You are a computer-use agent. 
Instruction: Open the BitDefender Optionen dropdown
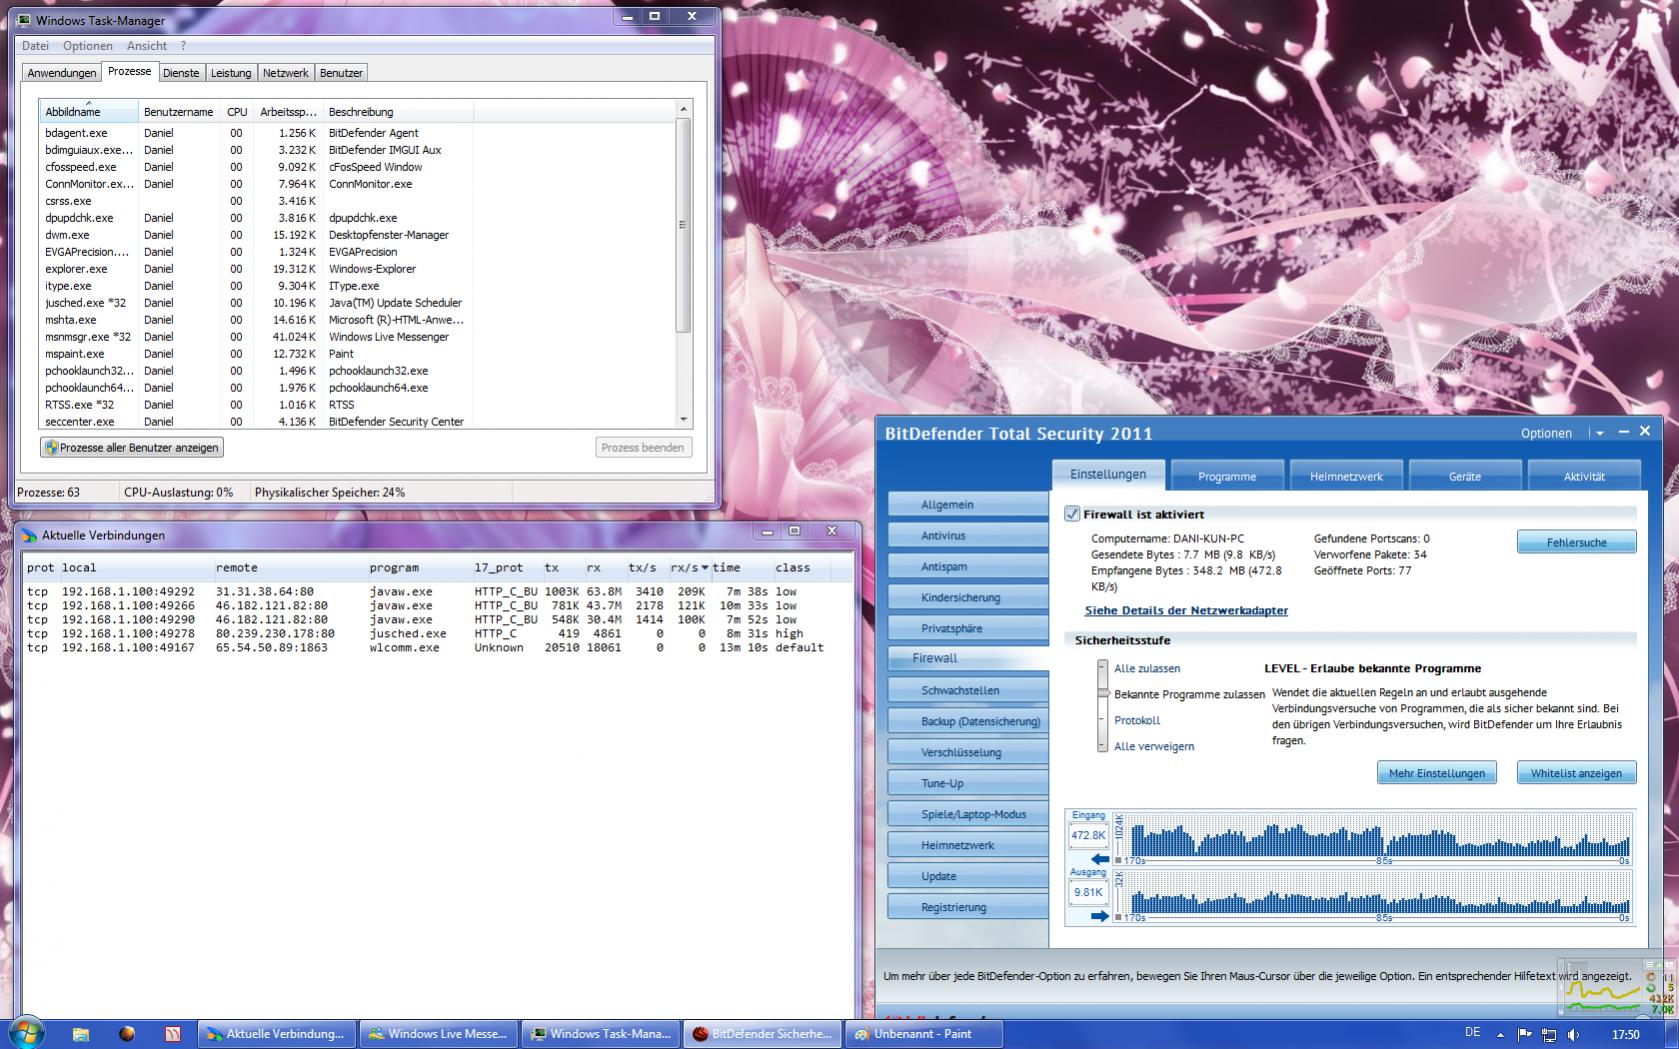1599,433
